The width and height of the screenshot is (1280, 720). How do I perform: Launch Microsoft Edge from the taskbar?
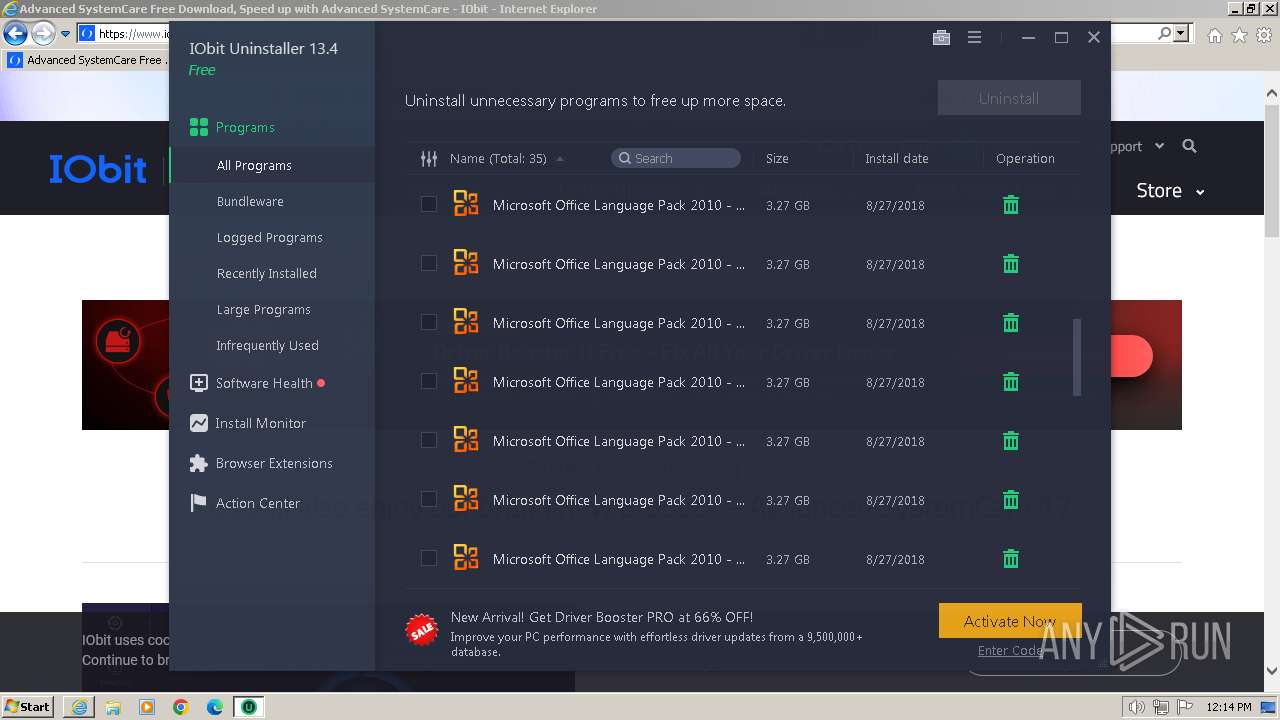[x=215, y=707]
